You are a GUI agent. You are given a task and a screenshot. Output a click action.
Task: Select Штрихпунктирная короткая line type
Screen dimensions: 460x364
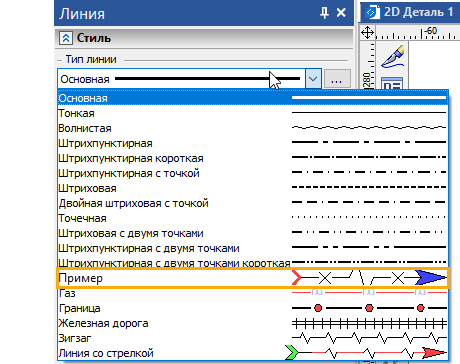tap(253, 158)
